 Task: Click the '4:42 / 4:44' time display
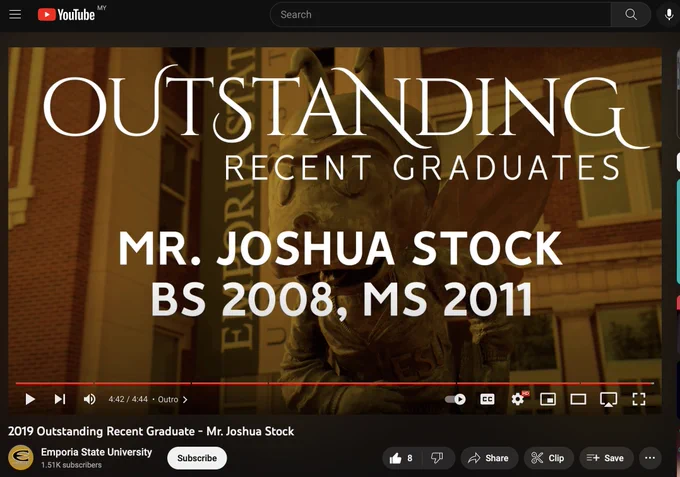[128, 399]
